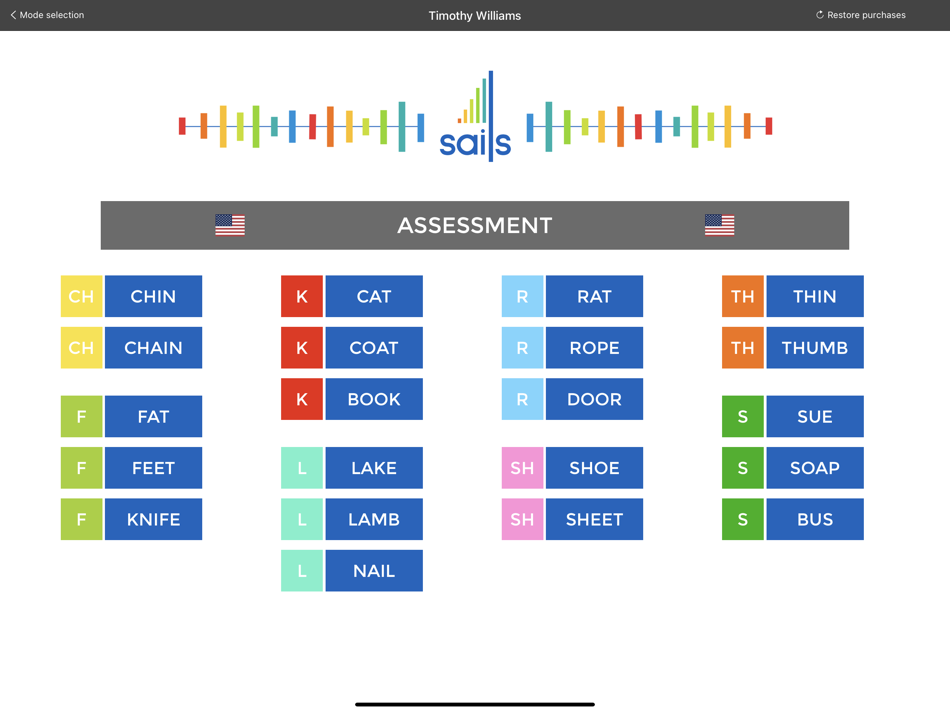
Task: Tap green S tile beside BUS
Action: [x=743, y=519]
